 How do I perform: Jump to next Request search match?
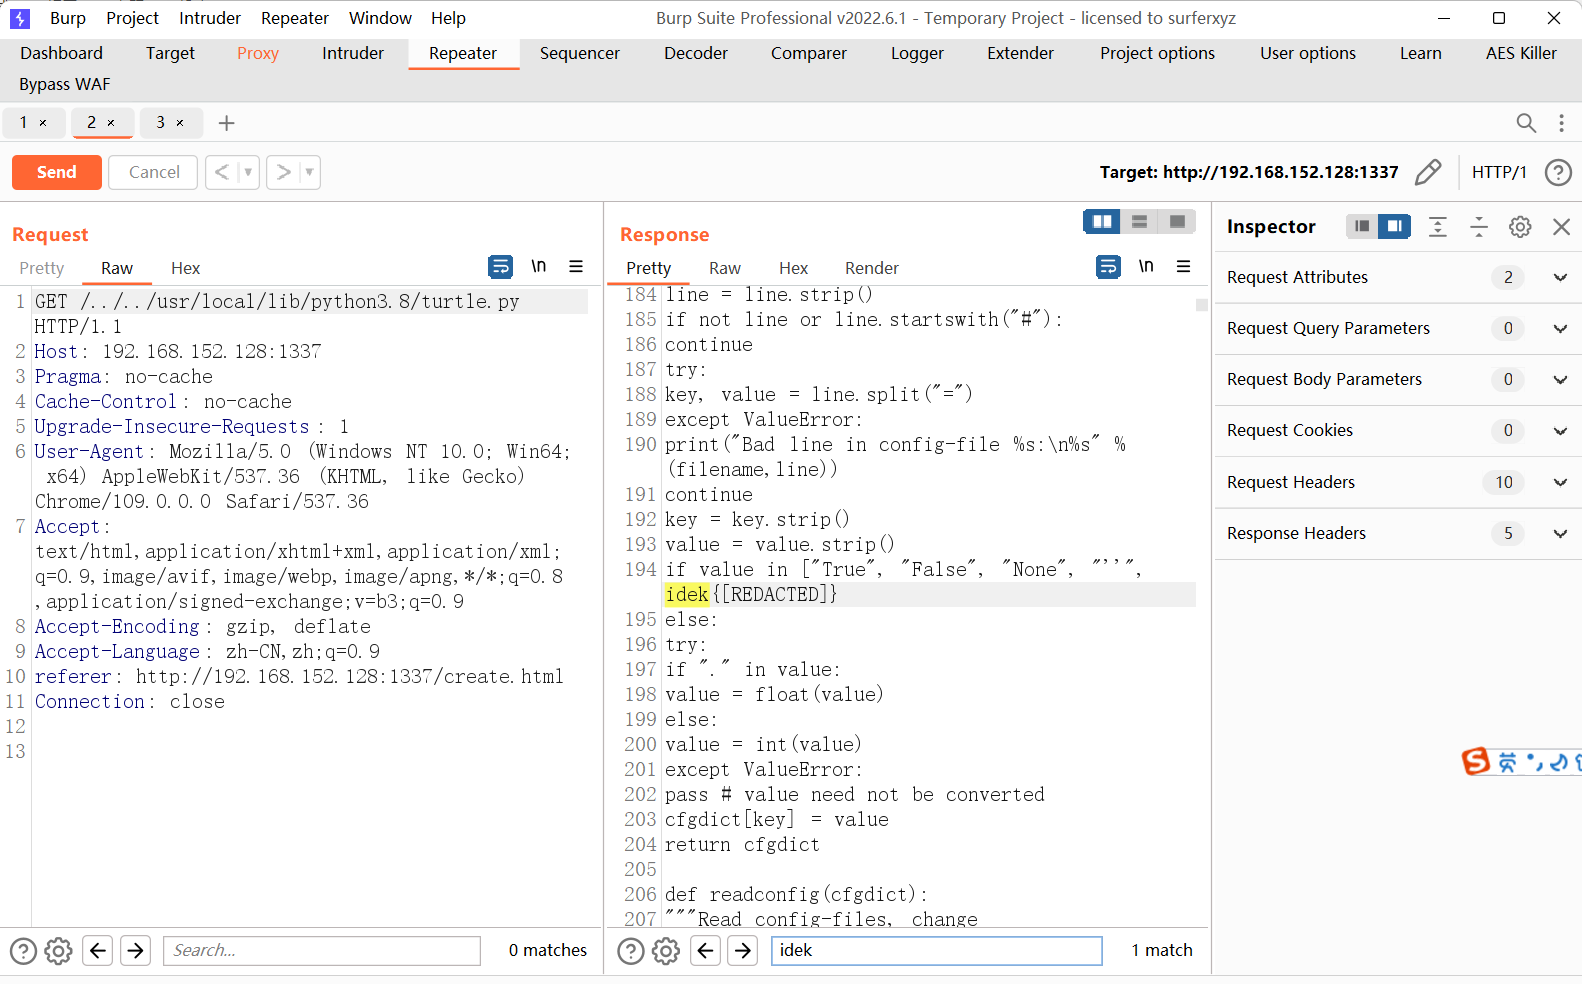pos(135,950)
